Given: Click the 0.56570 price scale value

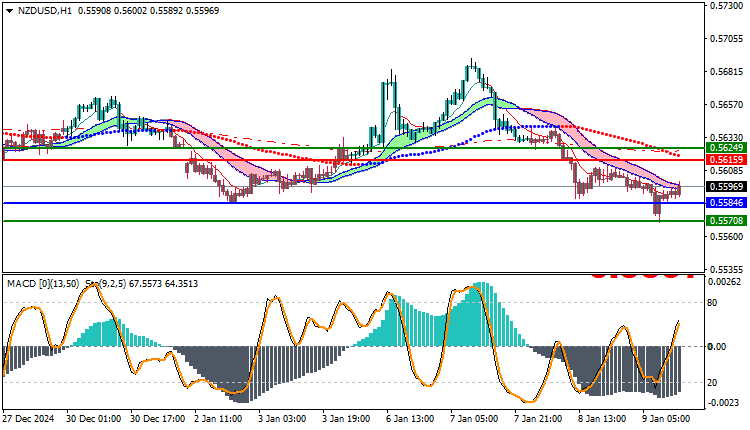Looking at the screenshot, I should point(727,105).
